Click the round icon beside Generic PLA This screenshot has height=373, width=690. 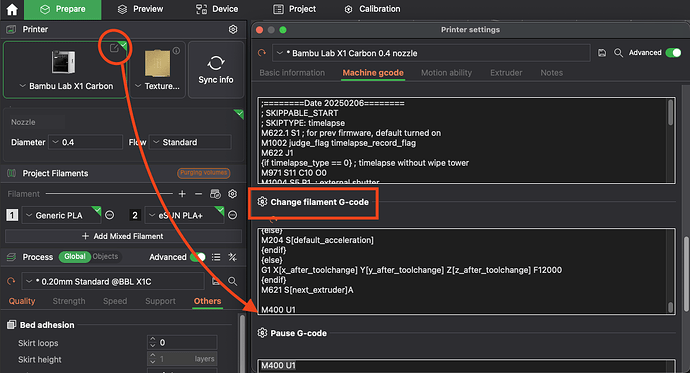click(110, 215)
